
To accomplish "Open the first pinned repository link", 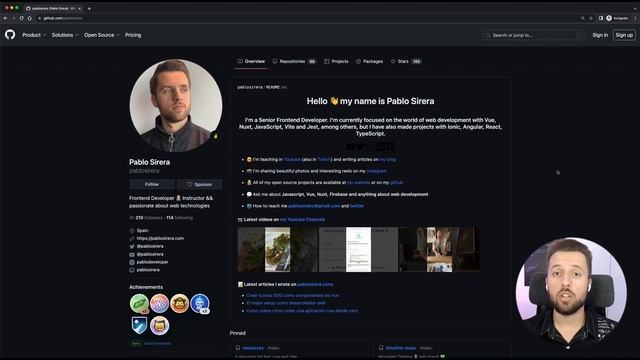I will (x=253, y=348).
